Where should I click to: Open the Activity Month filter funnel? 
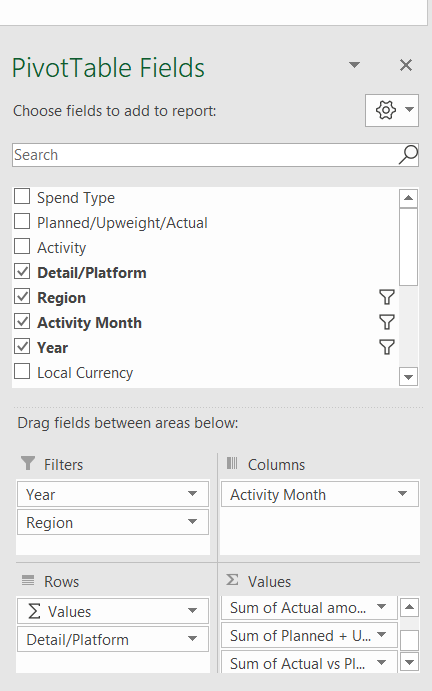tap(387, 323)
